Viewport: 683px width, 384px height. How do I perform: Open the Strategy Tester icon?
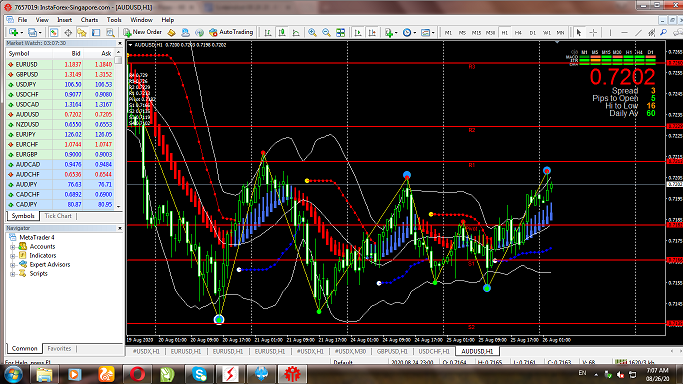110,33
